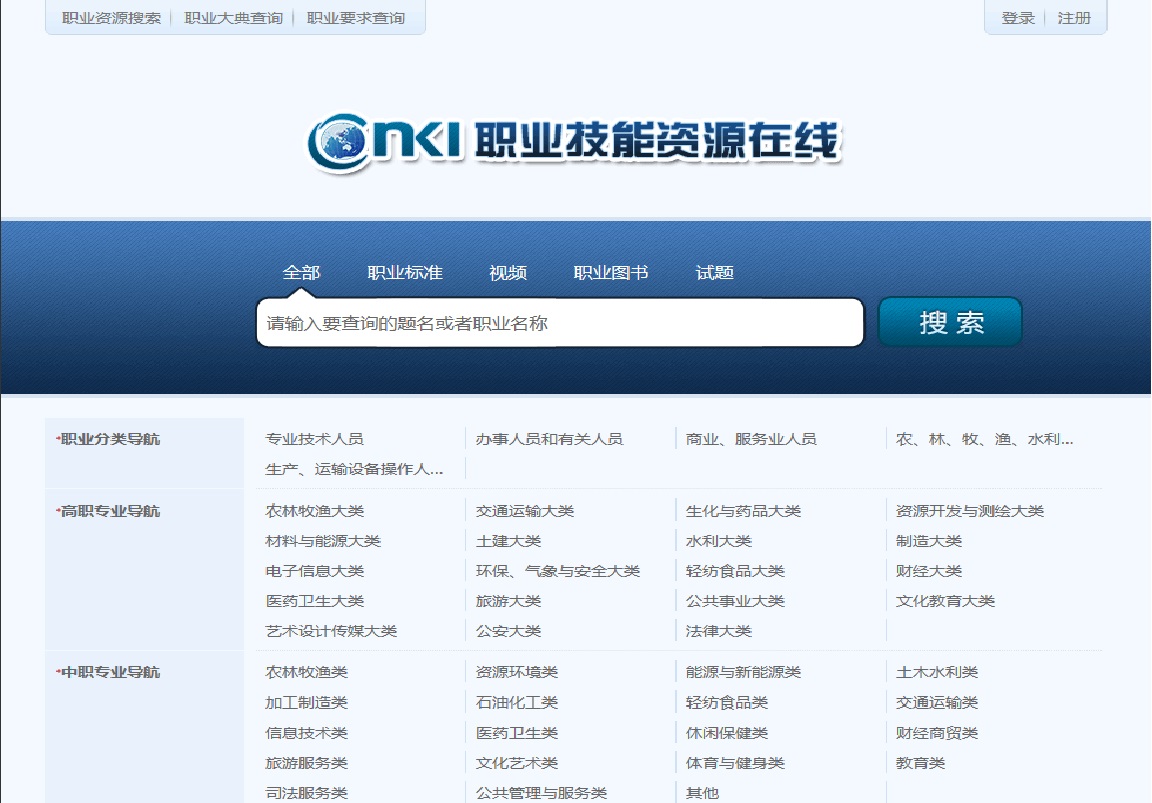1152x803 pixels.
Task: Open 职业资源搜索 in top navigation
Action: pyautogui.click(x=112, y=18)
